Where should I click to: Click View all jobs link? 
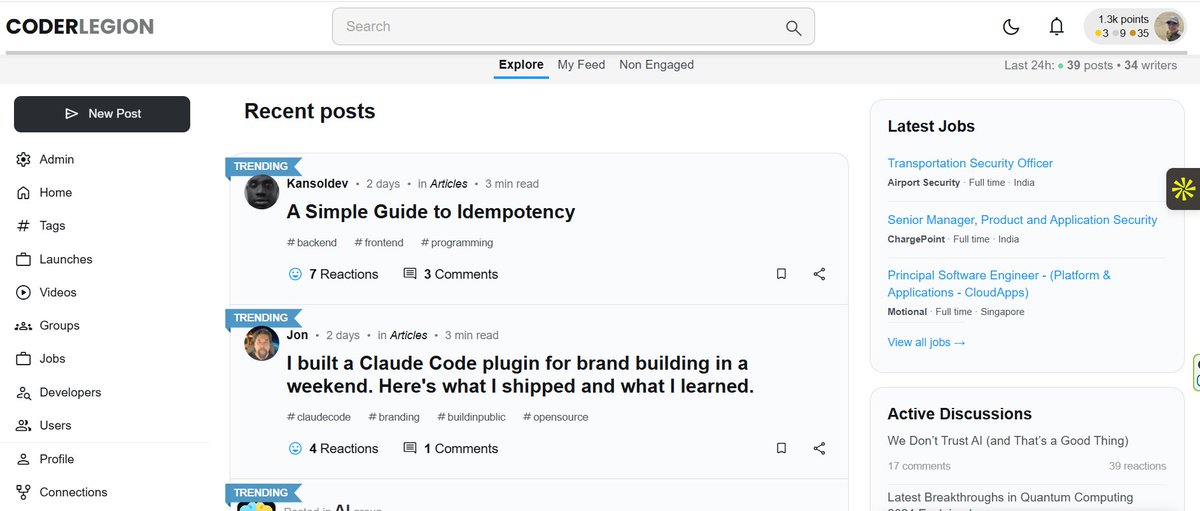926,342
